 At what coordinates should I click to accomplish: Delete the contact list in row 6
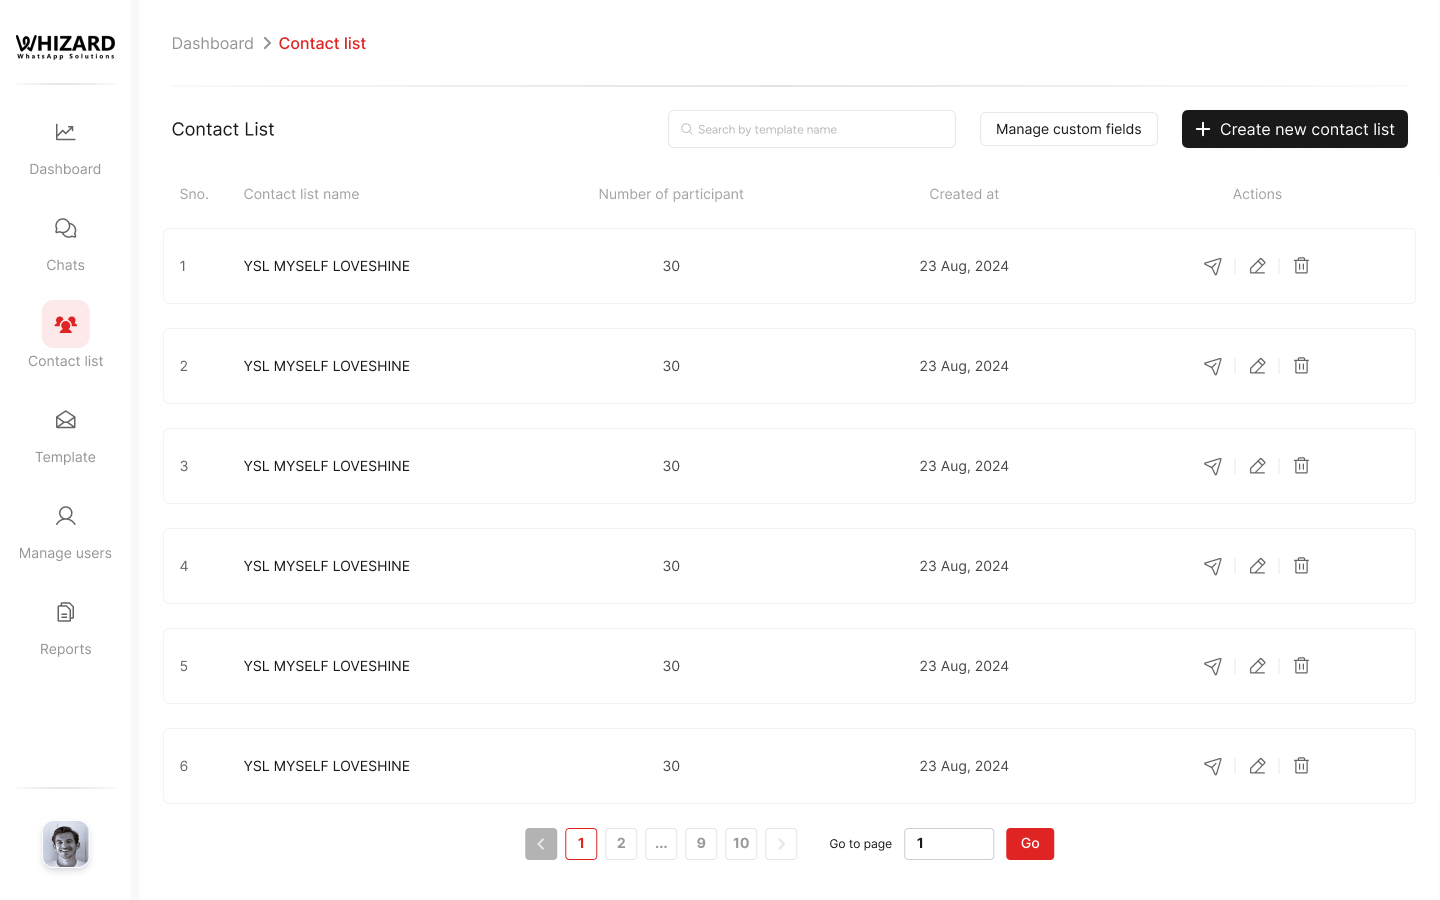[x=1301, y=766]
